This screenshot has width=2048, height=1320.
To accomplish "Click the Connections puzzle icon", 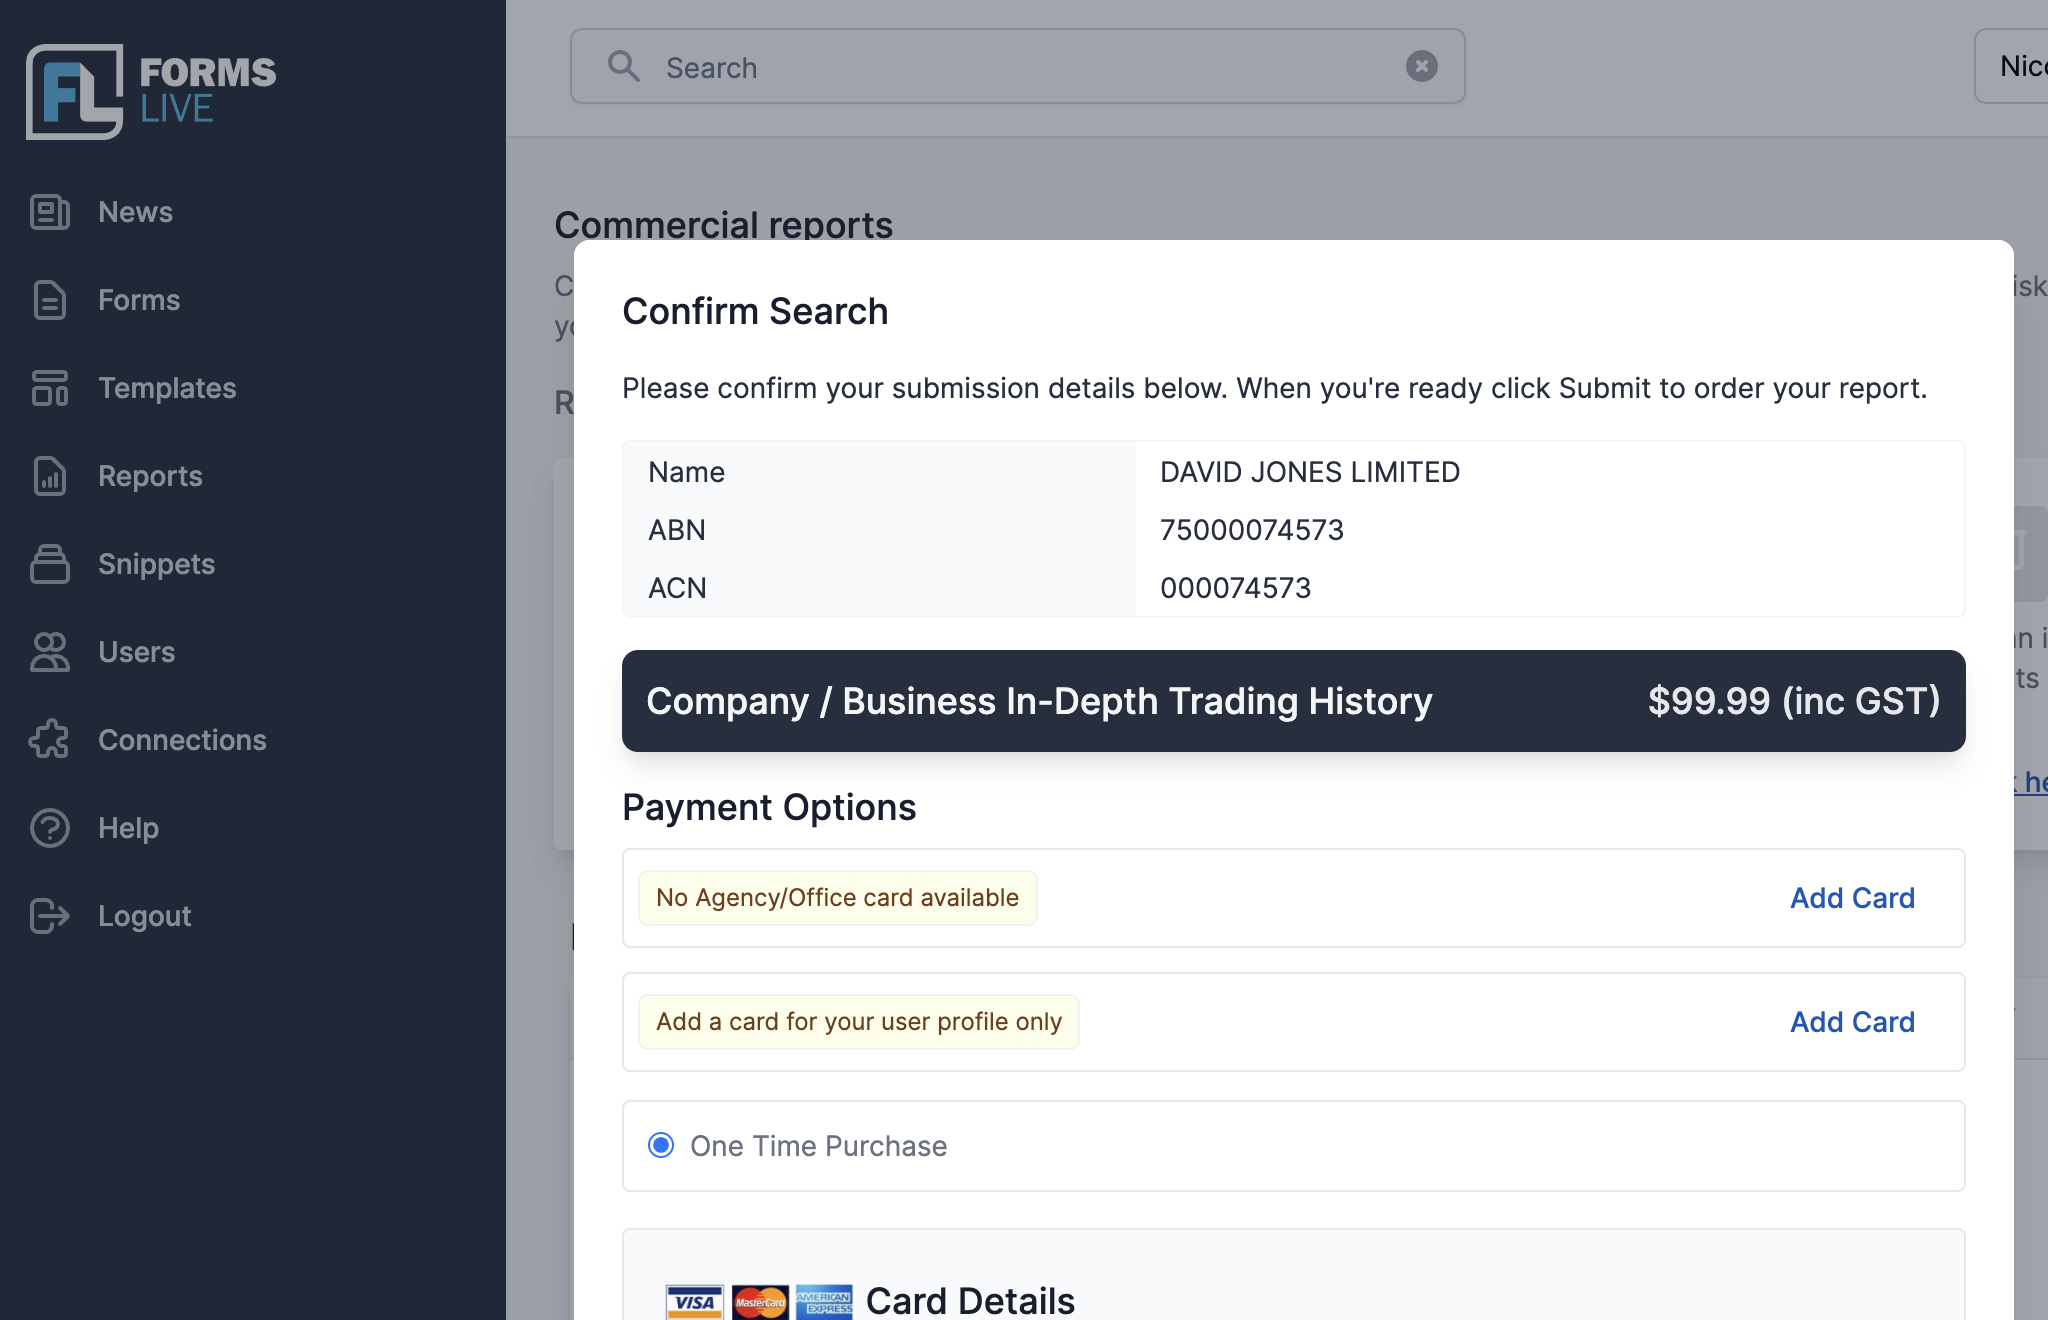I will [49, 740].
